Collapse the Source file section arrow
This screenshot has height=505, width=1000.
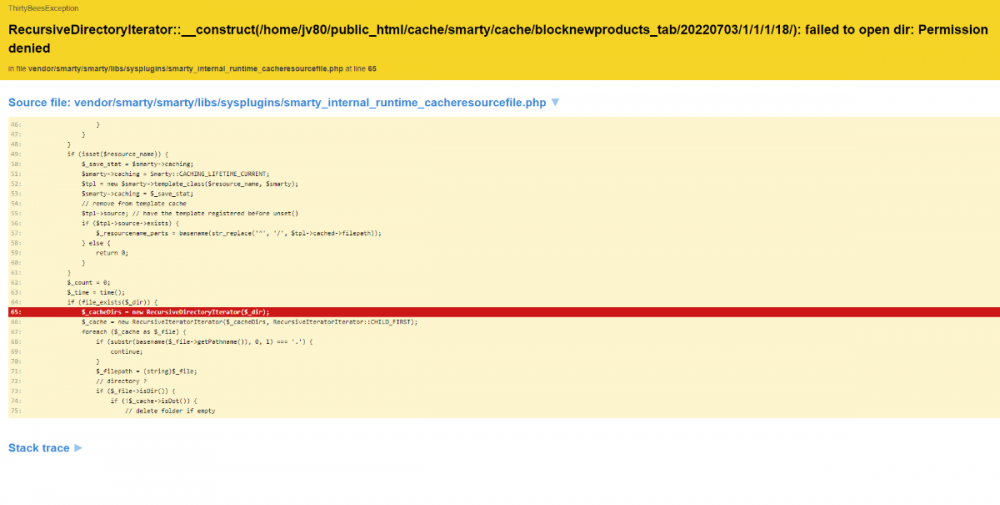pos(555,103)
